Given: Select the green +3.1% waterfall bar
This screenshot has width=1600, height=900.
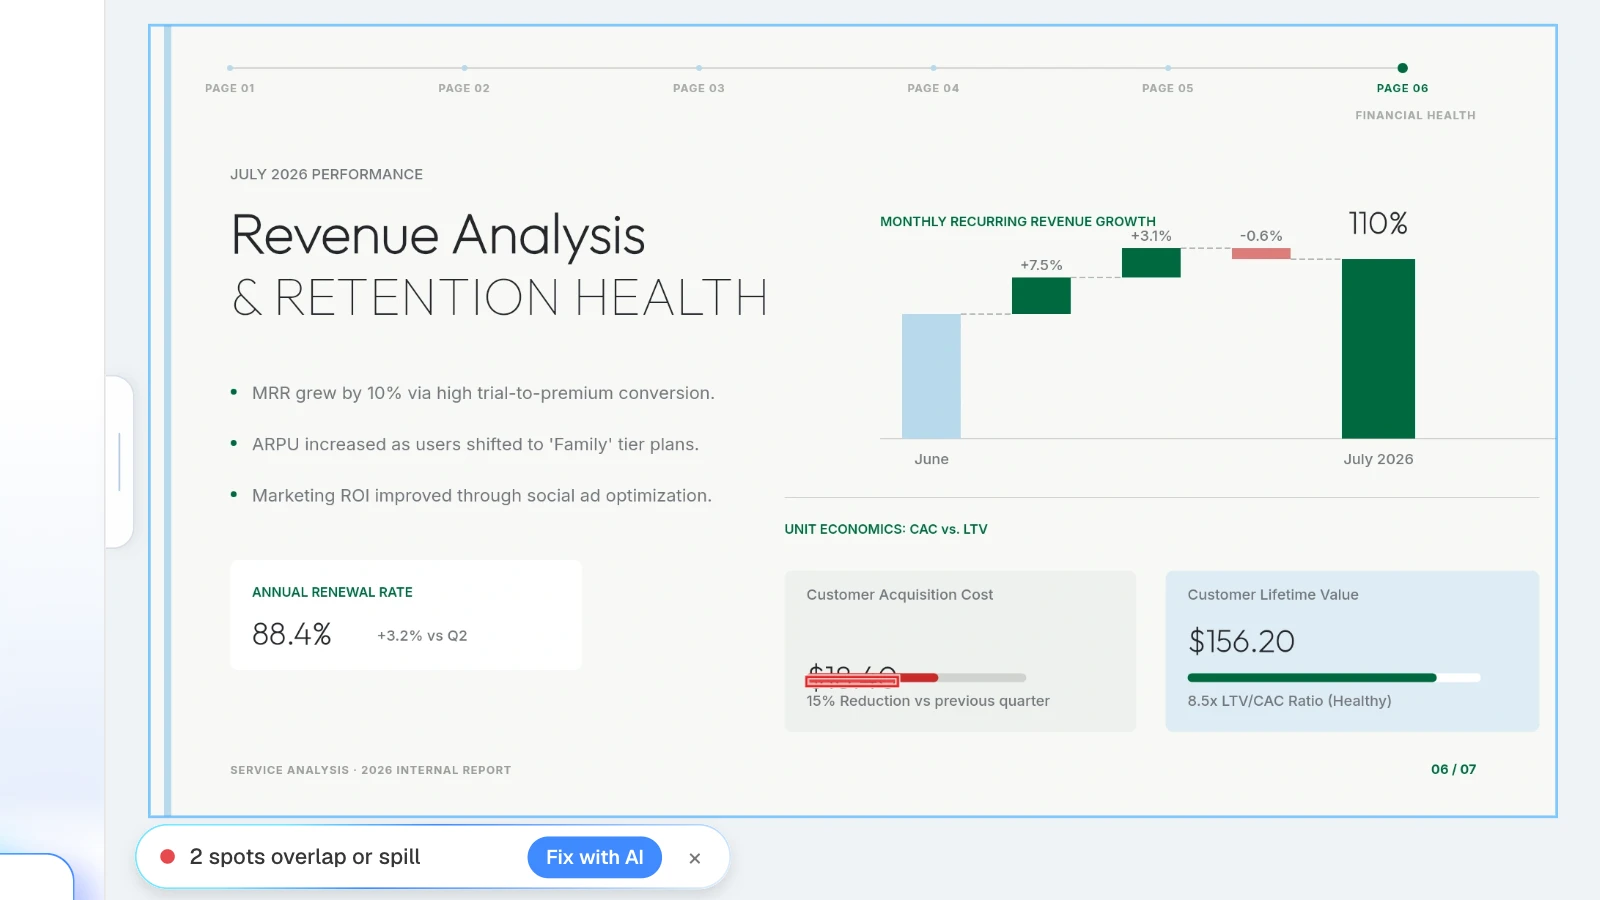Looking at the screenshot, I should 1151,263.
